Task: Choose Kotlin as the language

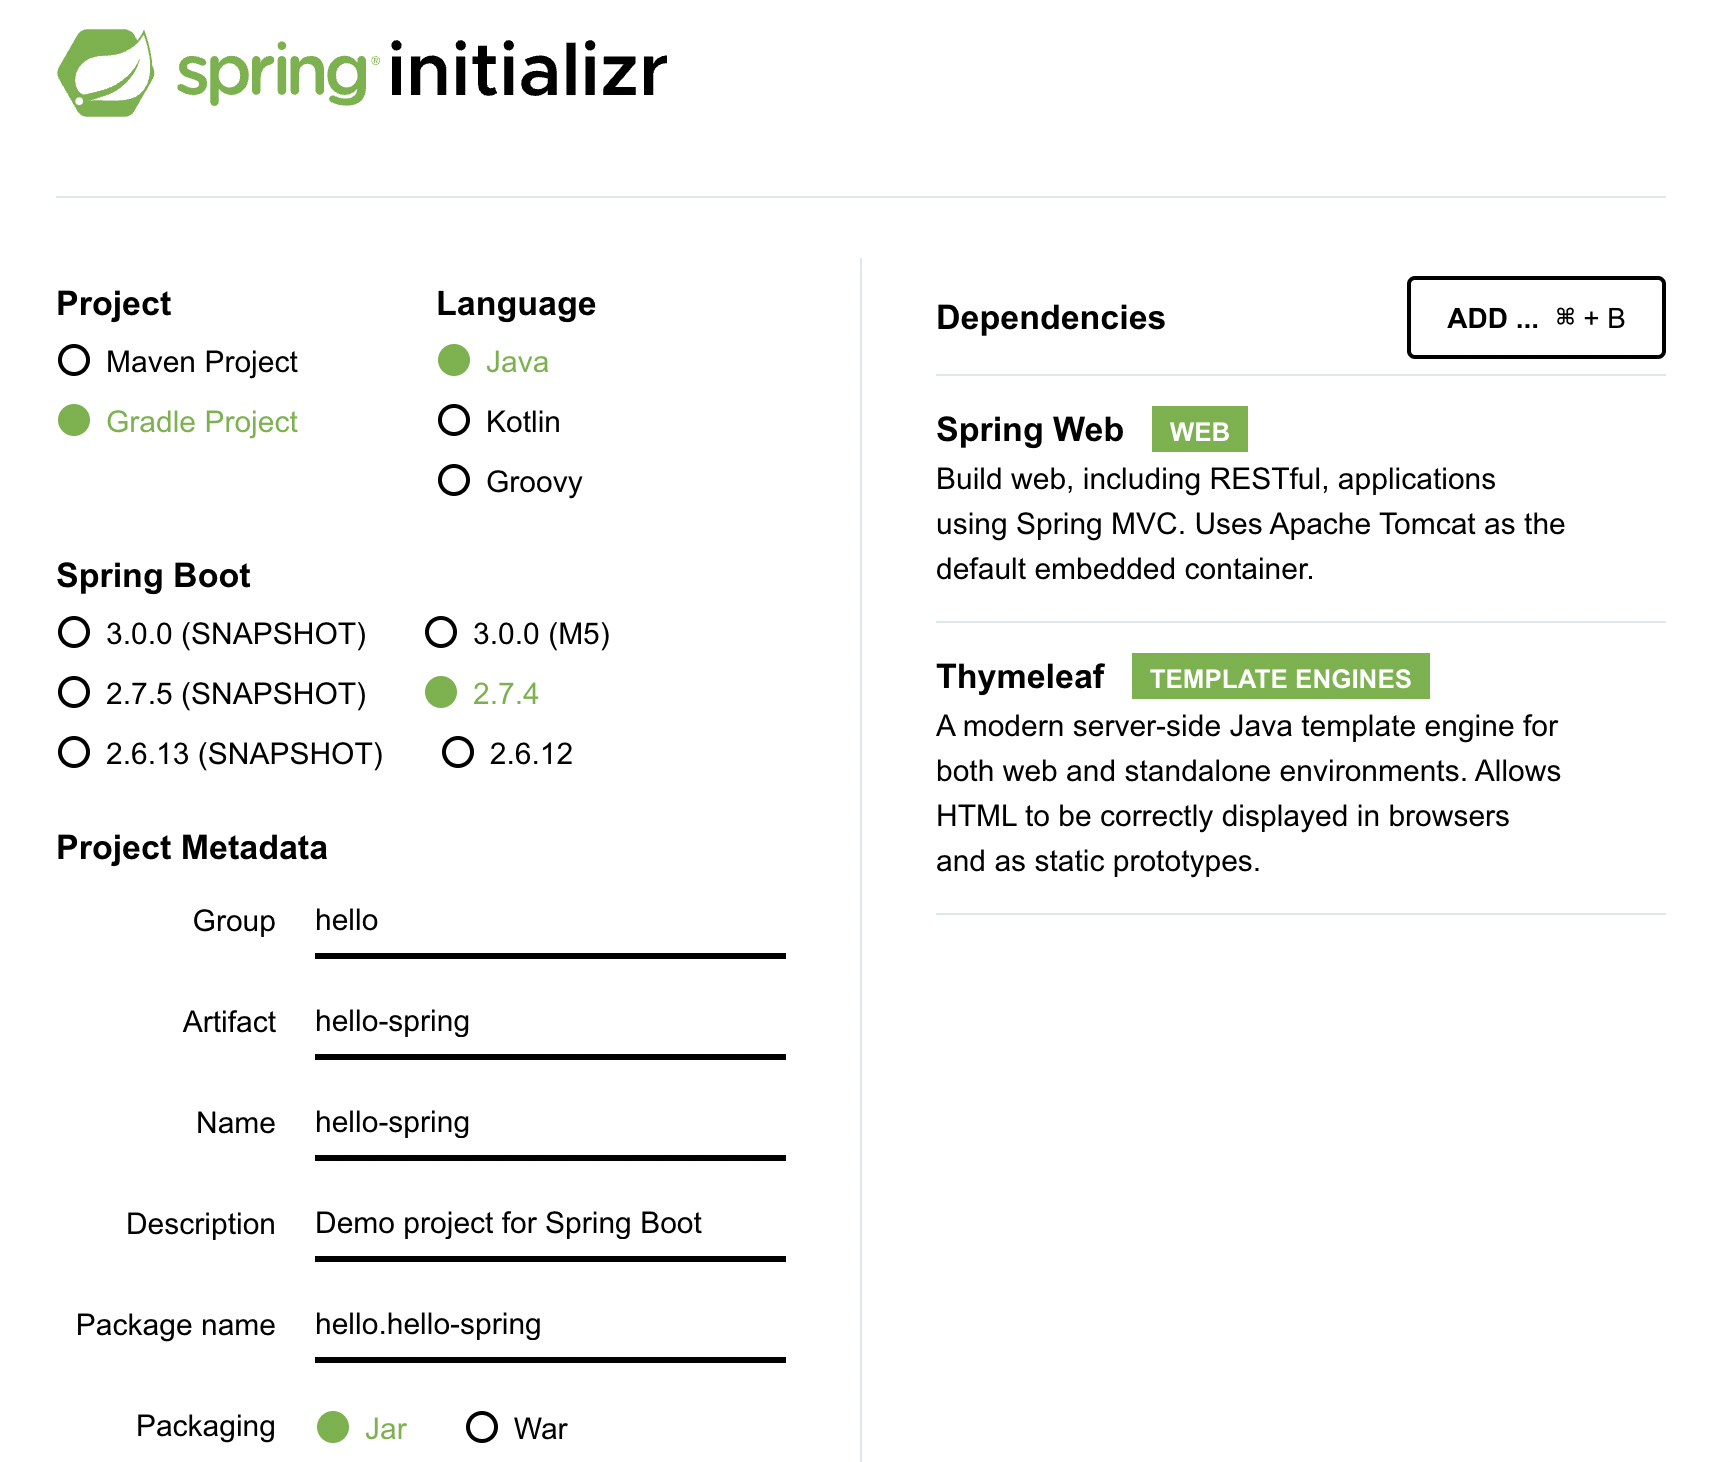Action: 499,421
